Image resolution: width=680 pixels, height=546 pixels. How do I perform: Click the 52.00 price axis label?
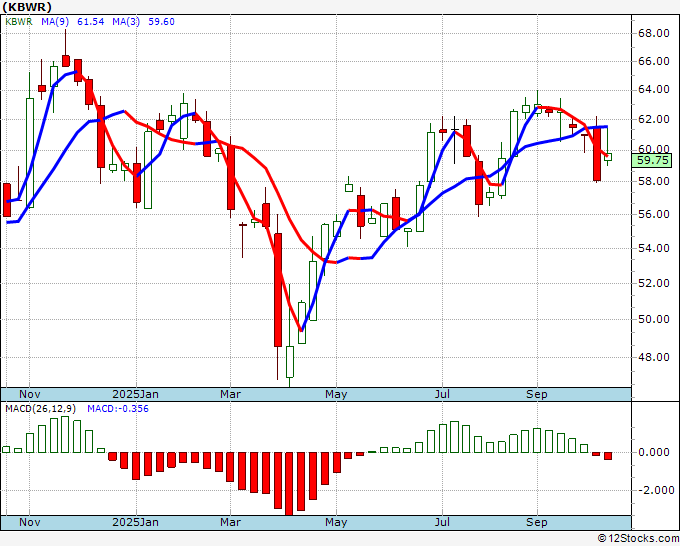654,283
